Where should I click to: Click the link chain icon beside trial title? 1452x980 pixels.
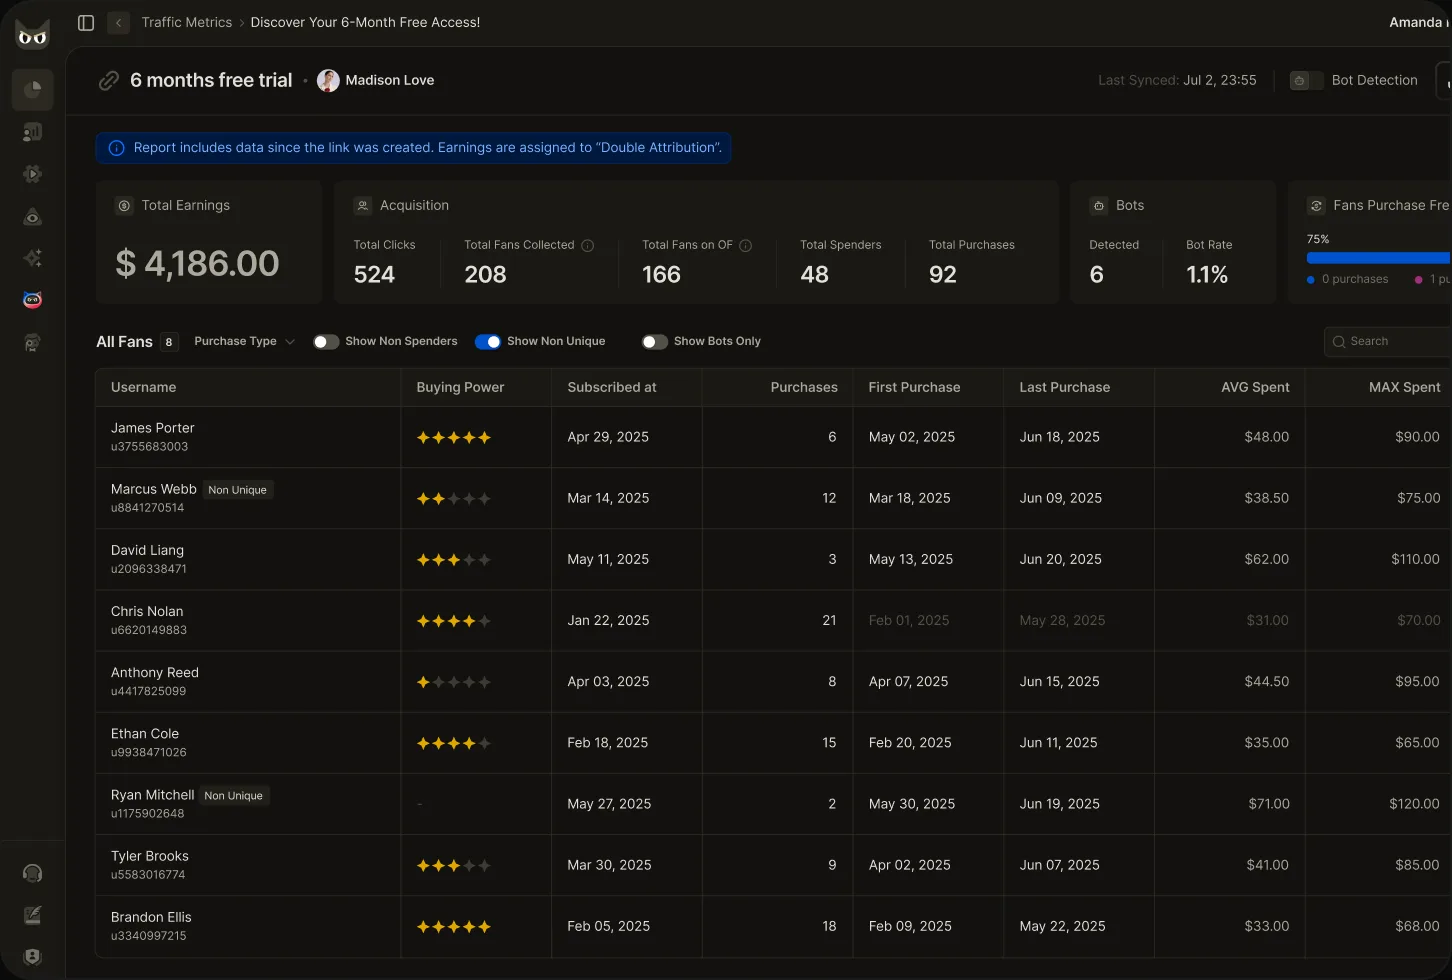109,81
